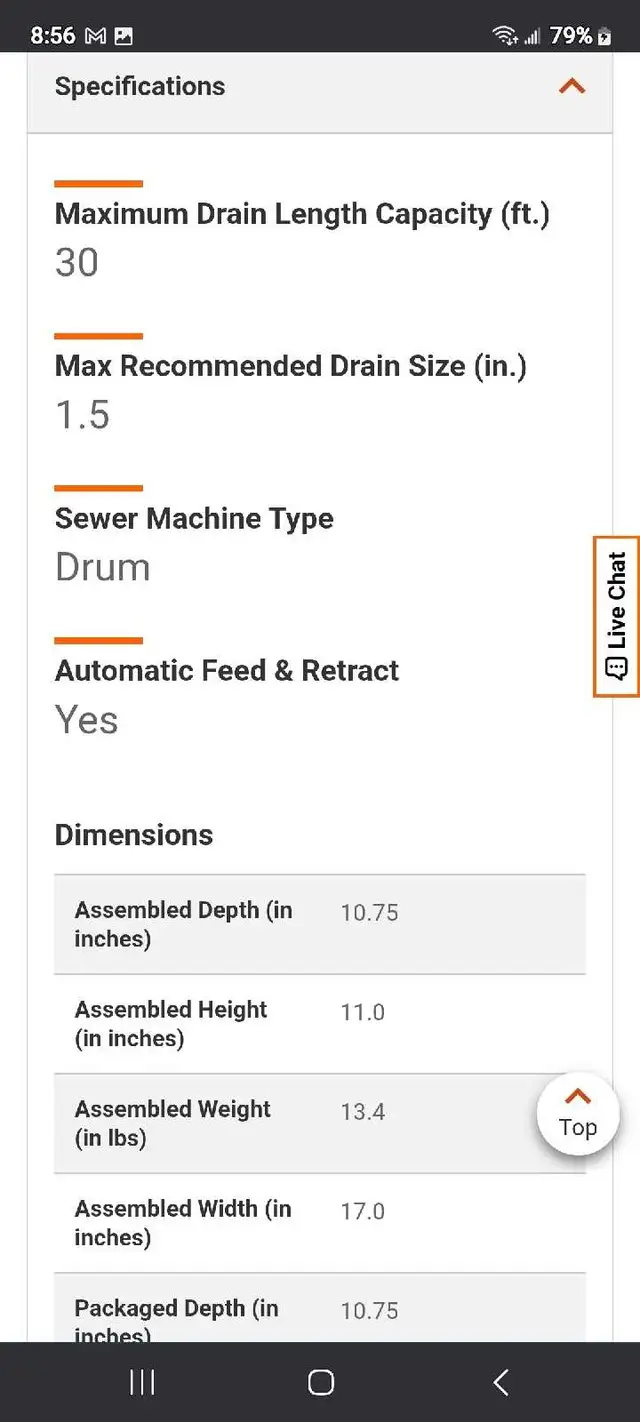Tap the Android back navigation icon
Viewport: 640px width, 1422px height.
pyautogui.click(x=500, y=1382)
